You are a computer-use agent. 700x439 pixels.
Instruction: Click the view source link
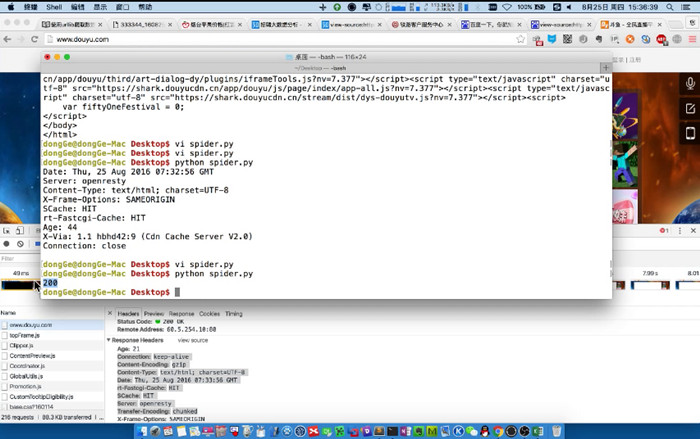click(x=193, y=340)
